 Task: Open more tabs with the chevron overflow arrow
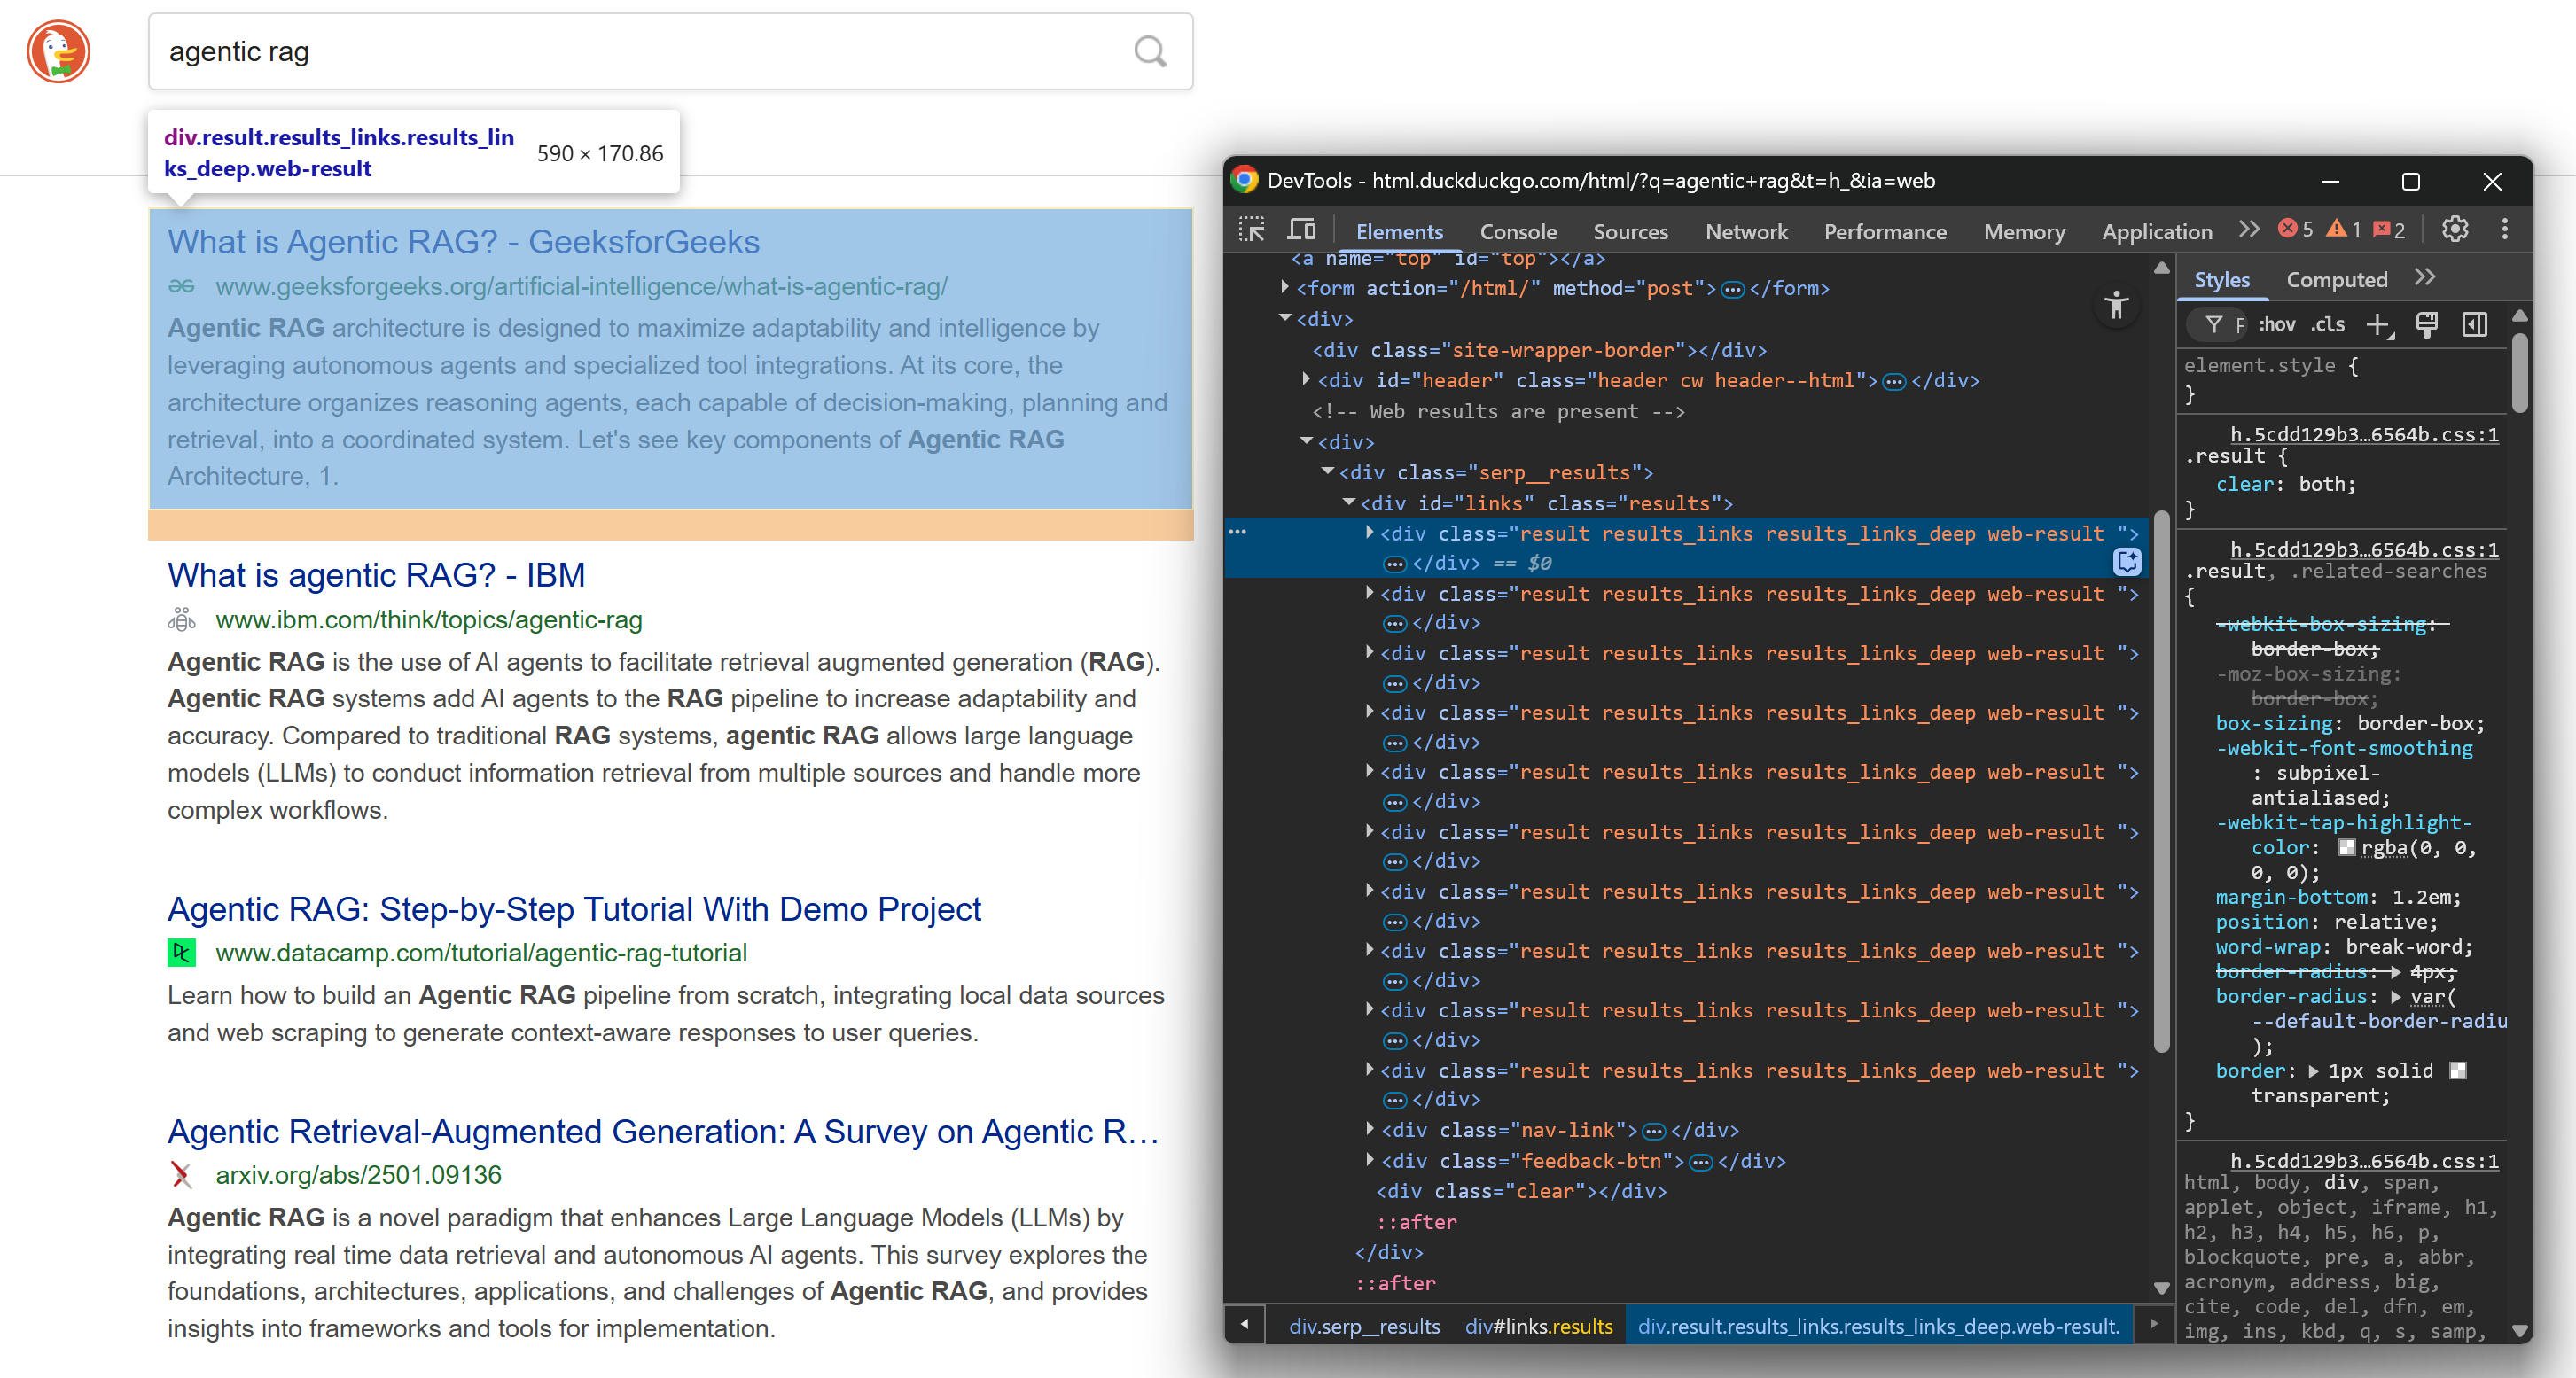click(x=2248, y=229)
